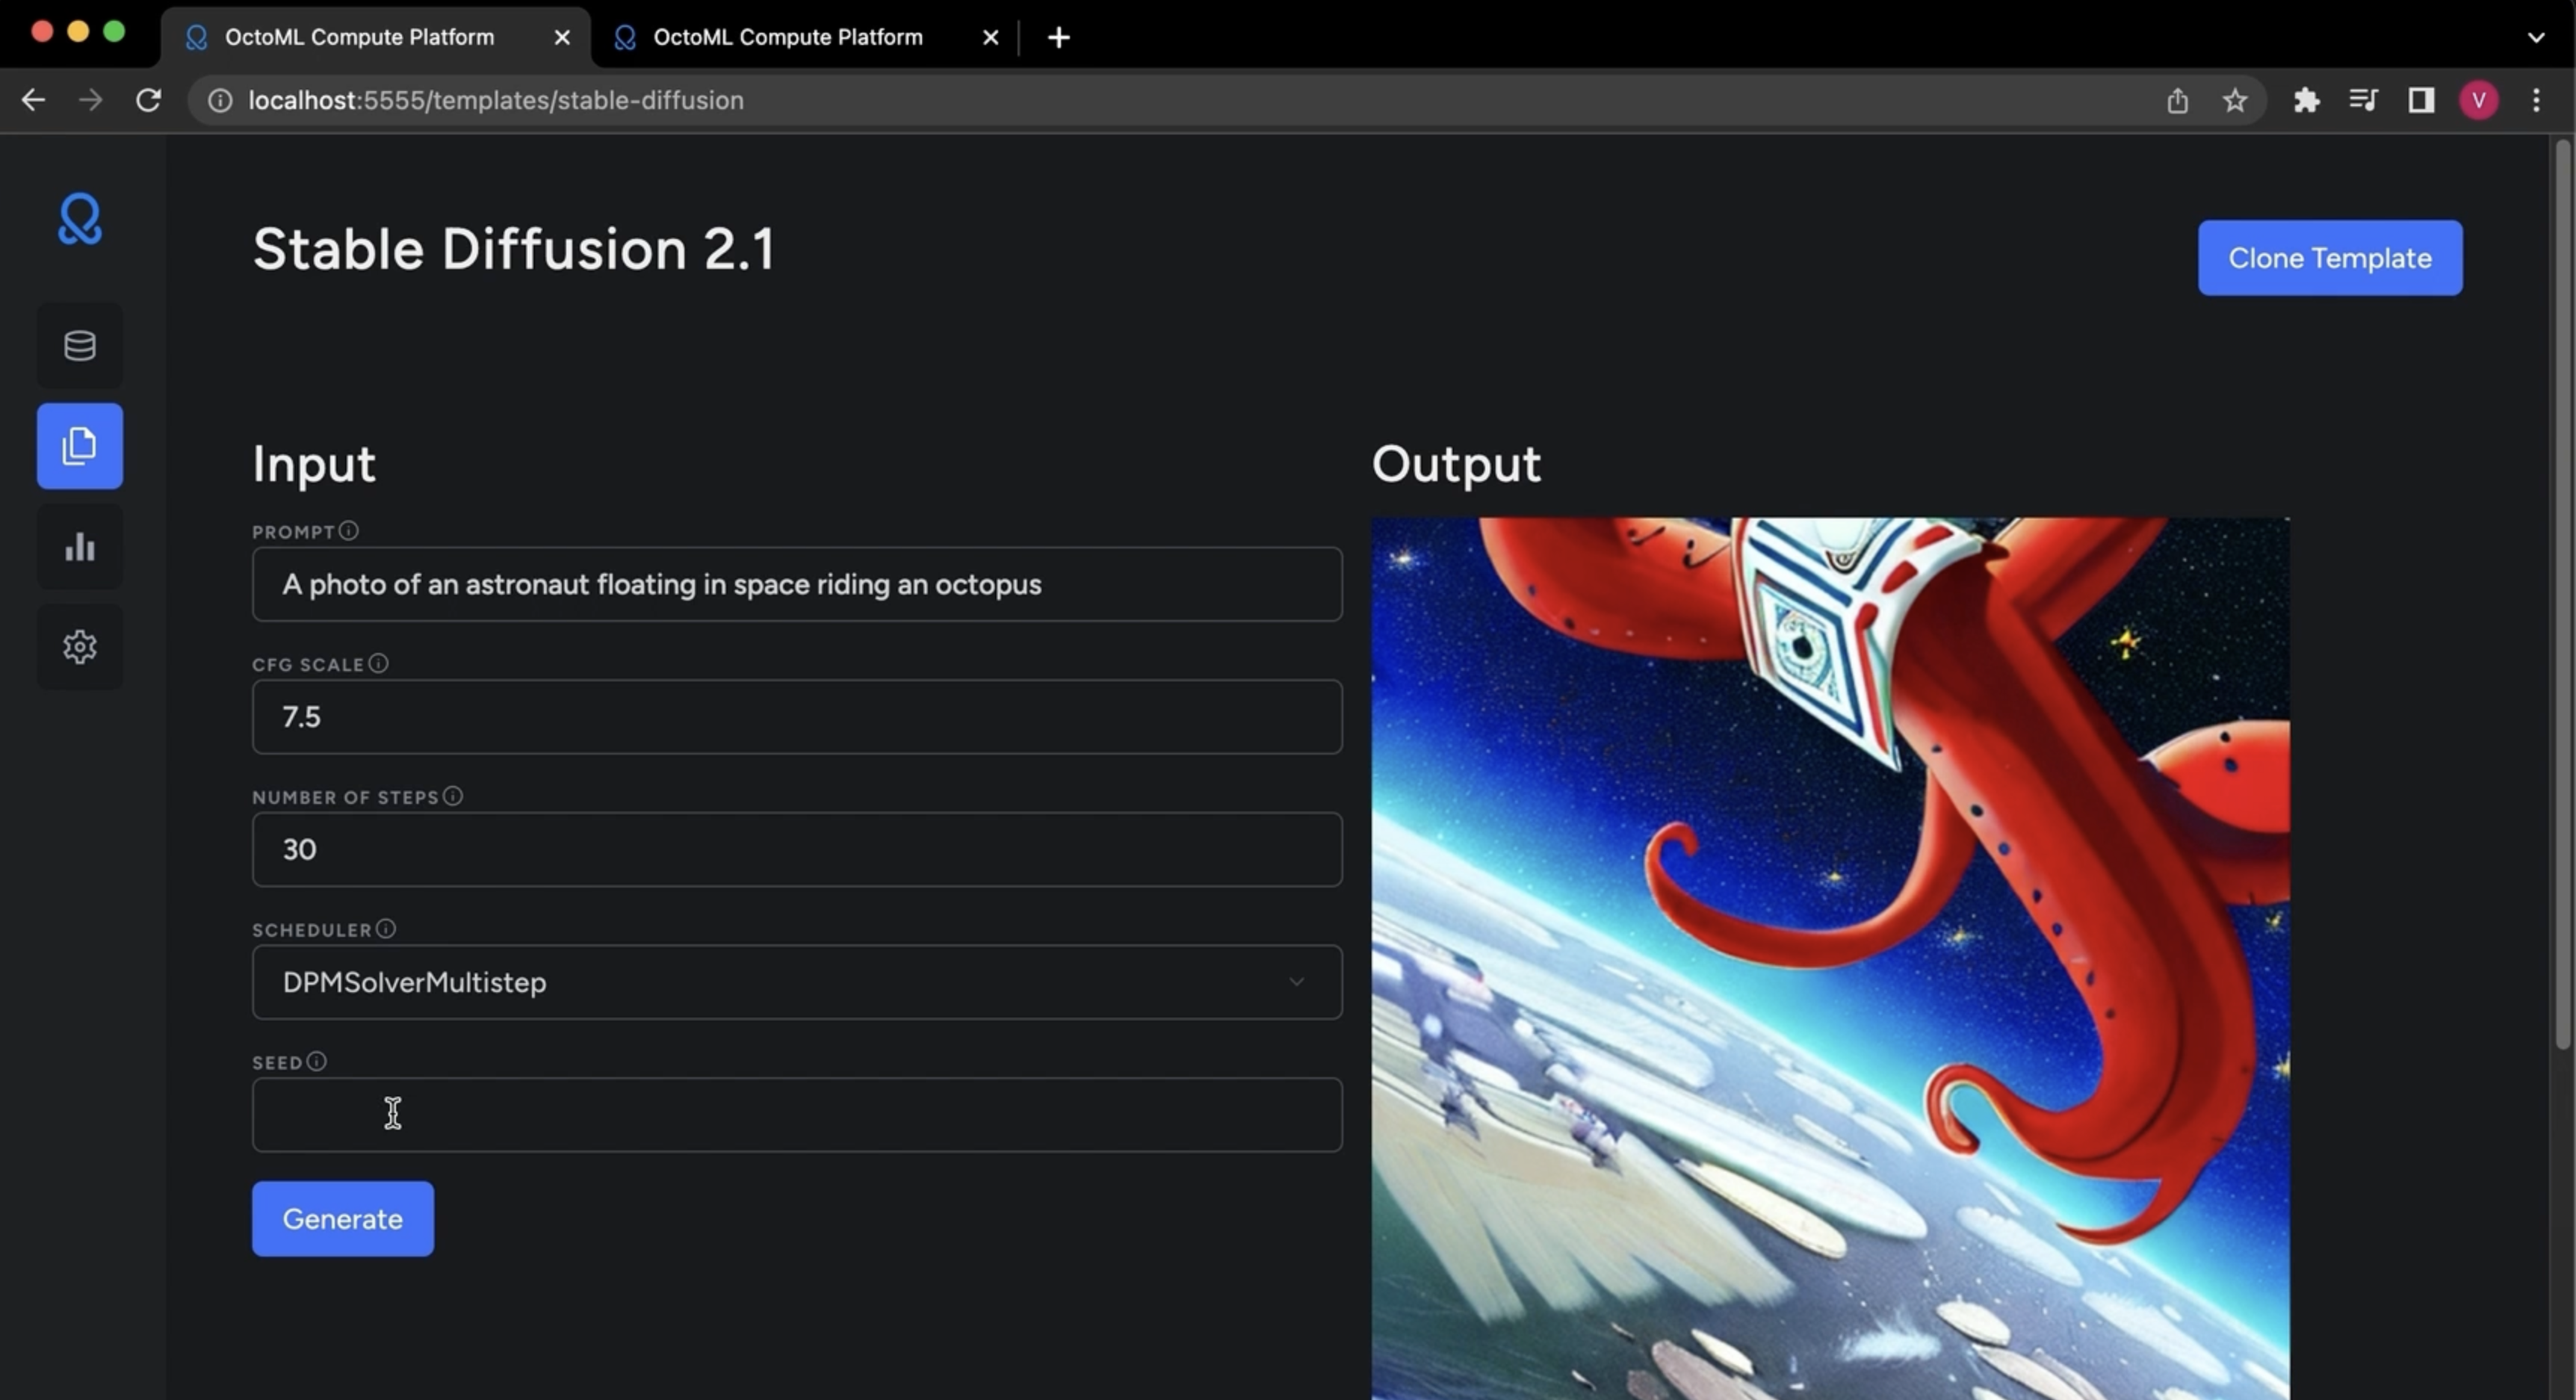The width and height of the screenshot is (2576, 1400).
Task: Click inside the Seed input field
Action: [796, 1115]
